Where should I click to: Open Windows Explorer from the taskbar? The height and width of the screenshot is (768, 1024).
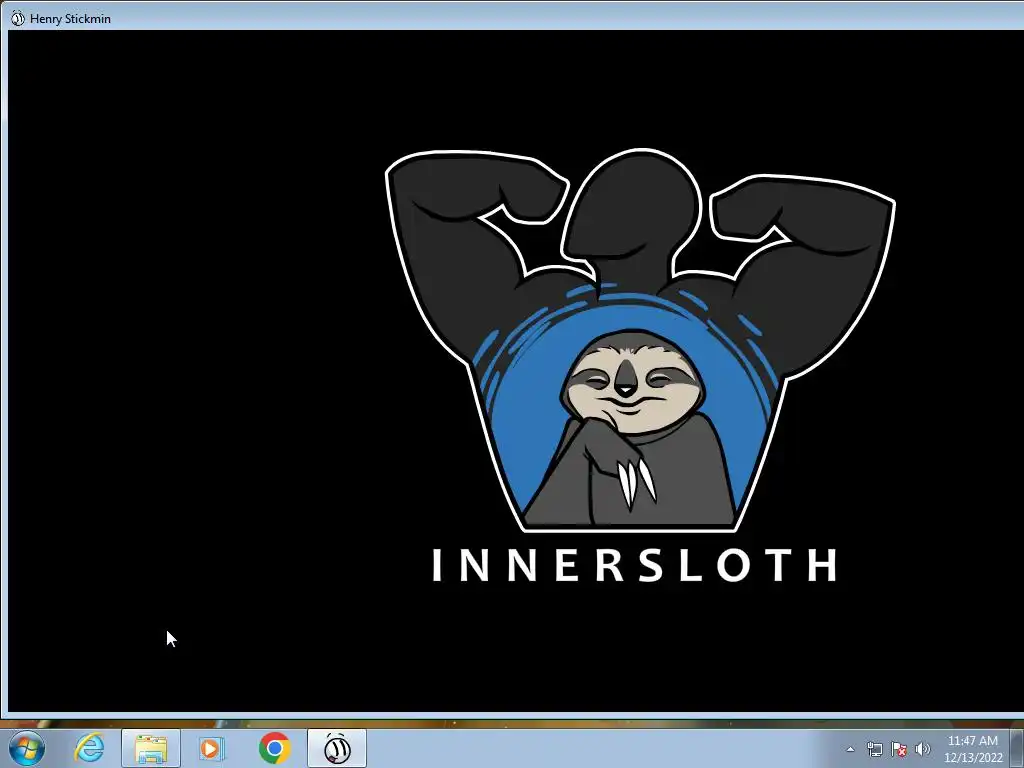151,748
